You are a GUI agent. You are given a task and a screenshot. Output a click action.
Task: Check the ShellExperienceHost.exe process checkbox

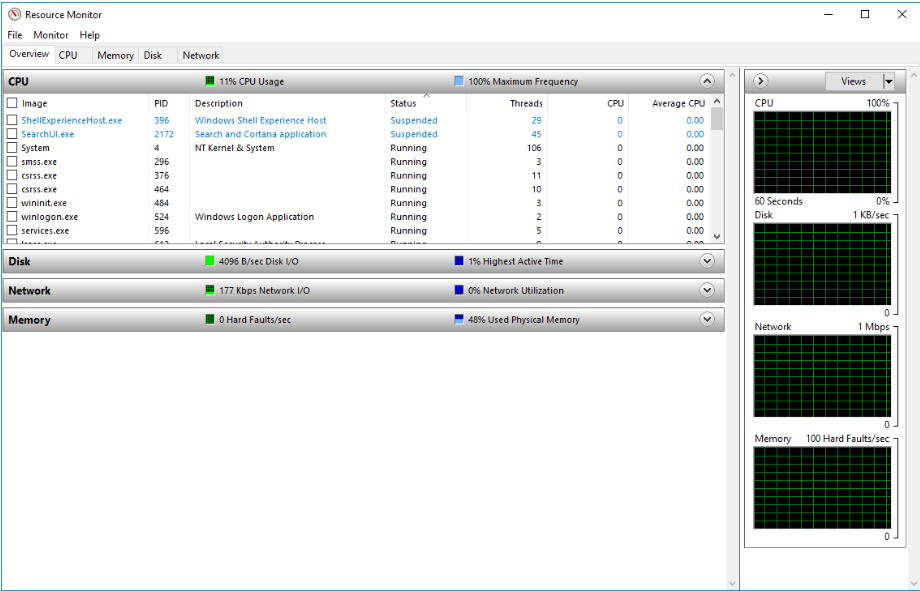click(13, 119)
